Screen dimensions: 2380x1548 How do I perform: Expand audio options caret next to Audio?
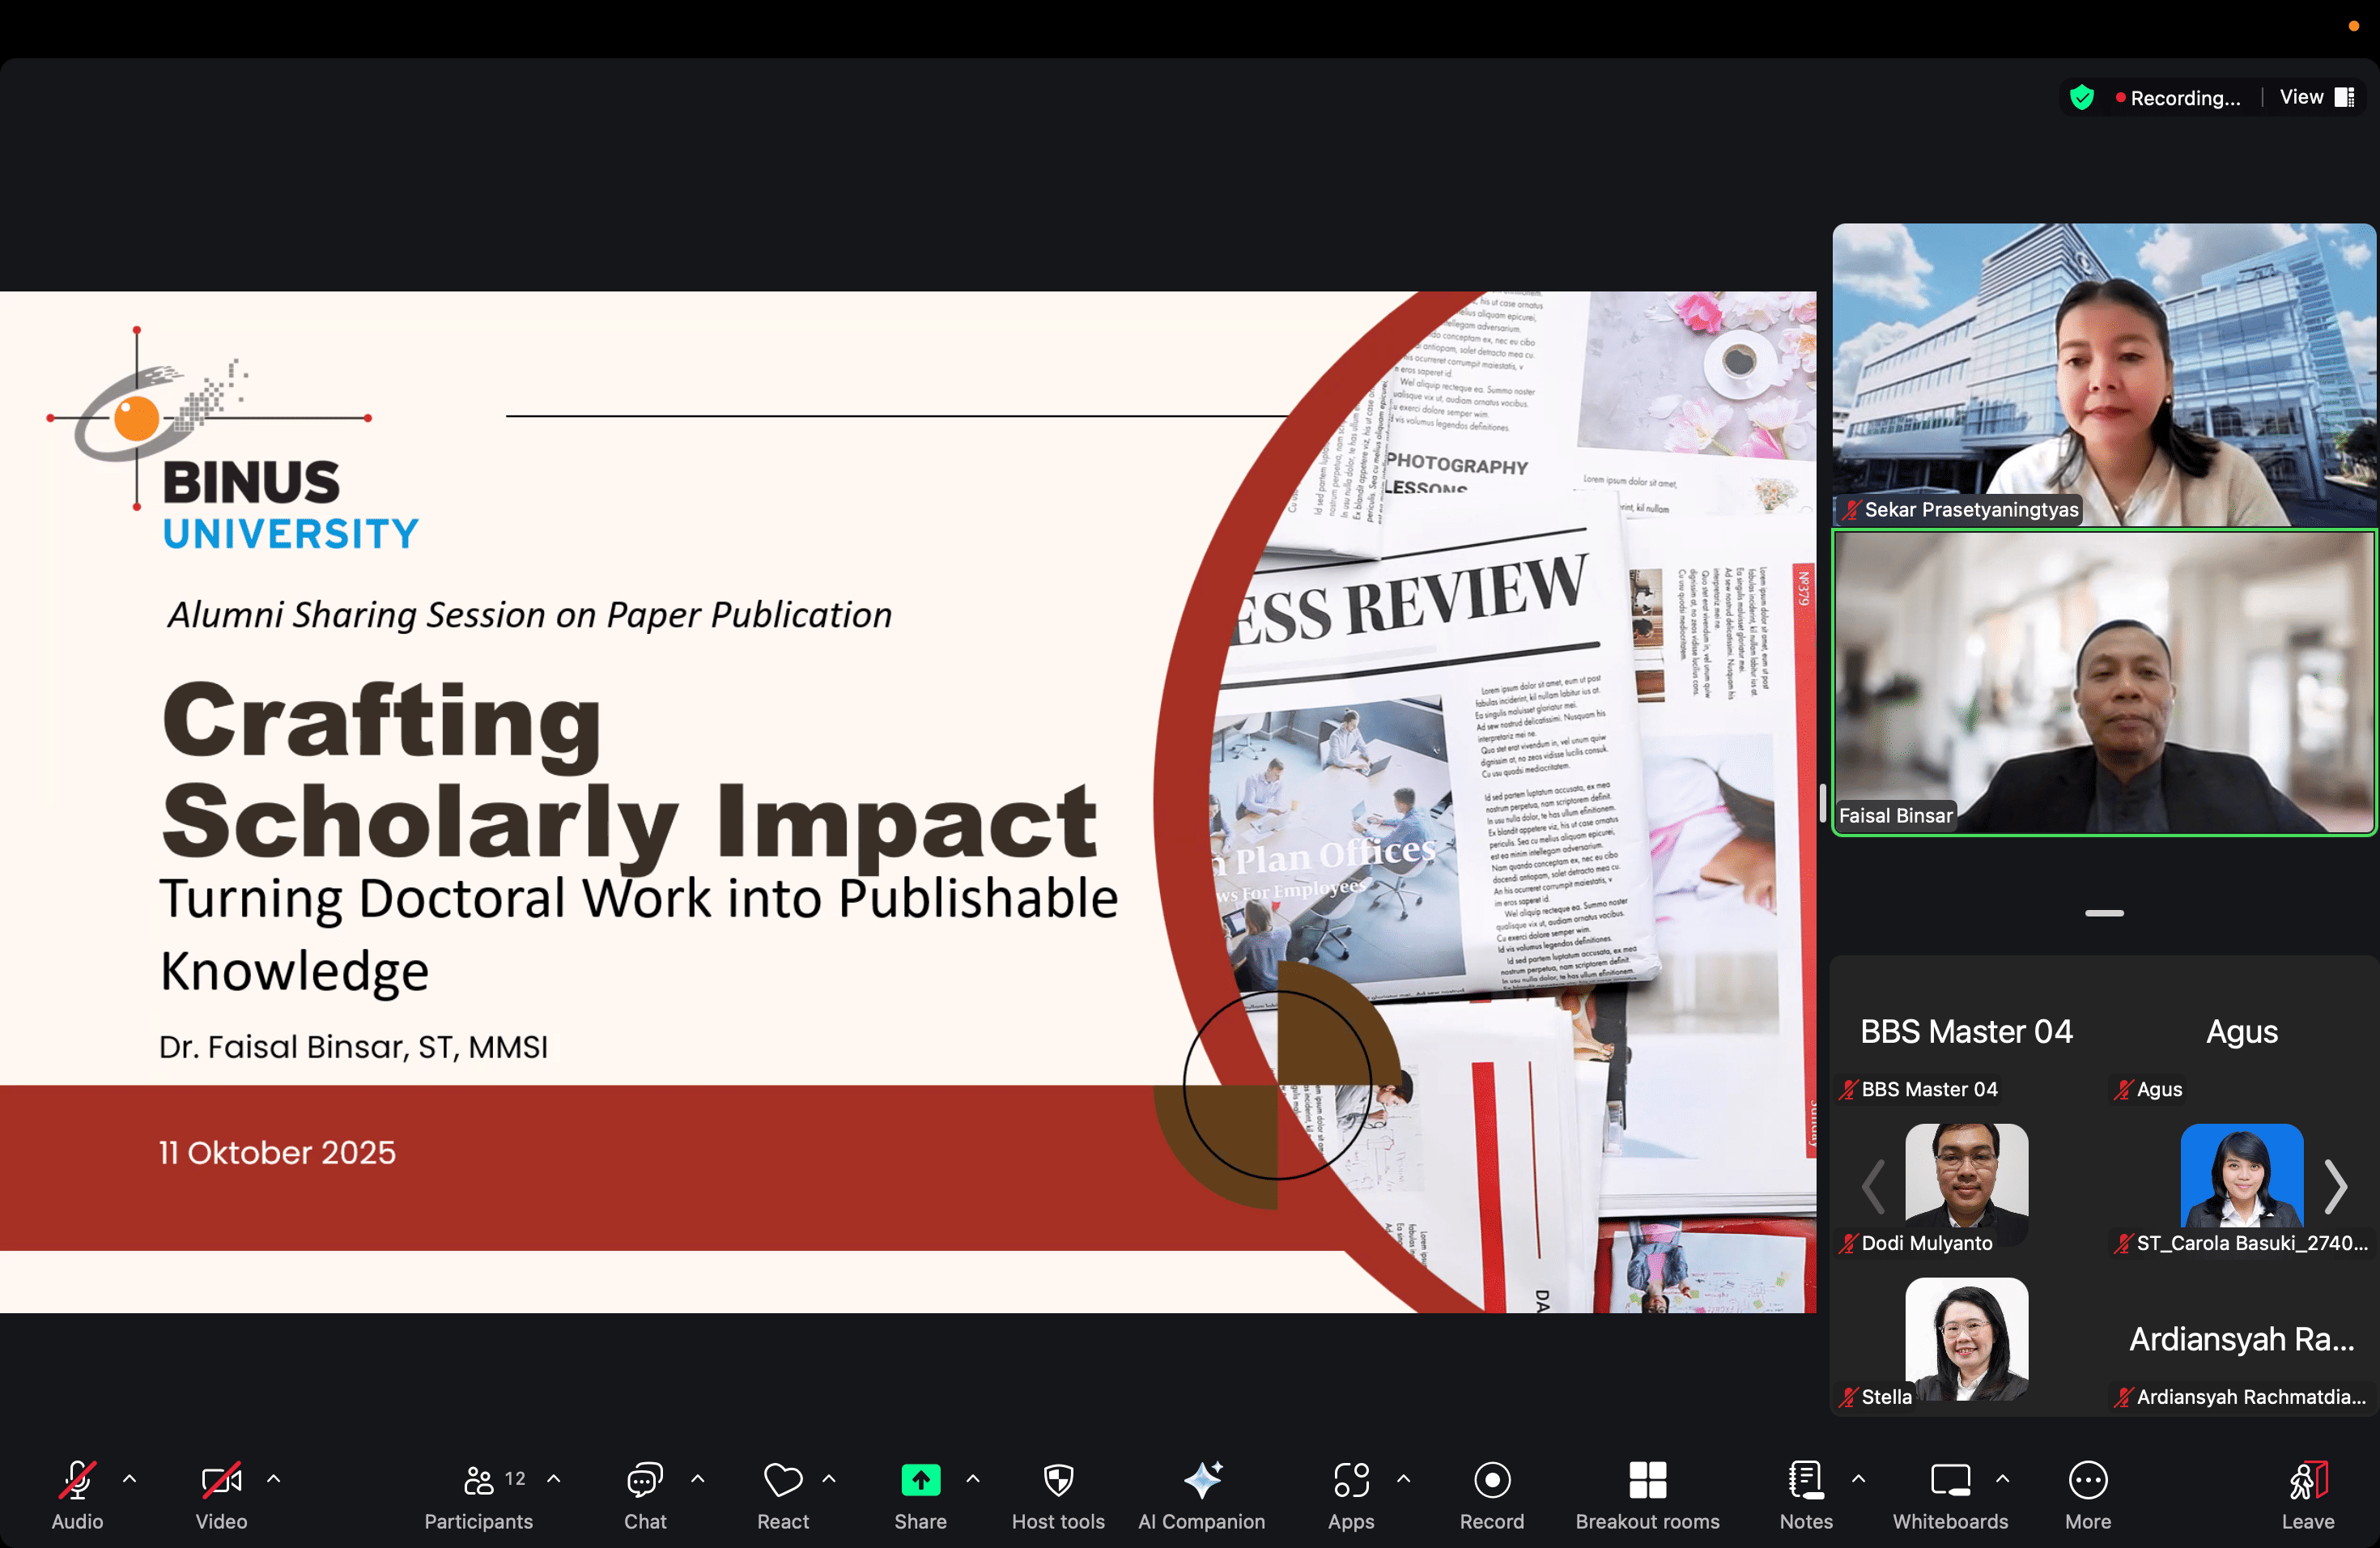(130, 1478)
